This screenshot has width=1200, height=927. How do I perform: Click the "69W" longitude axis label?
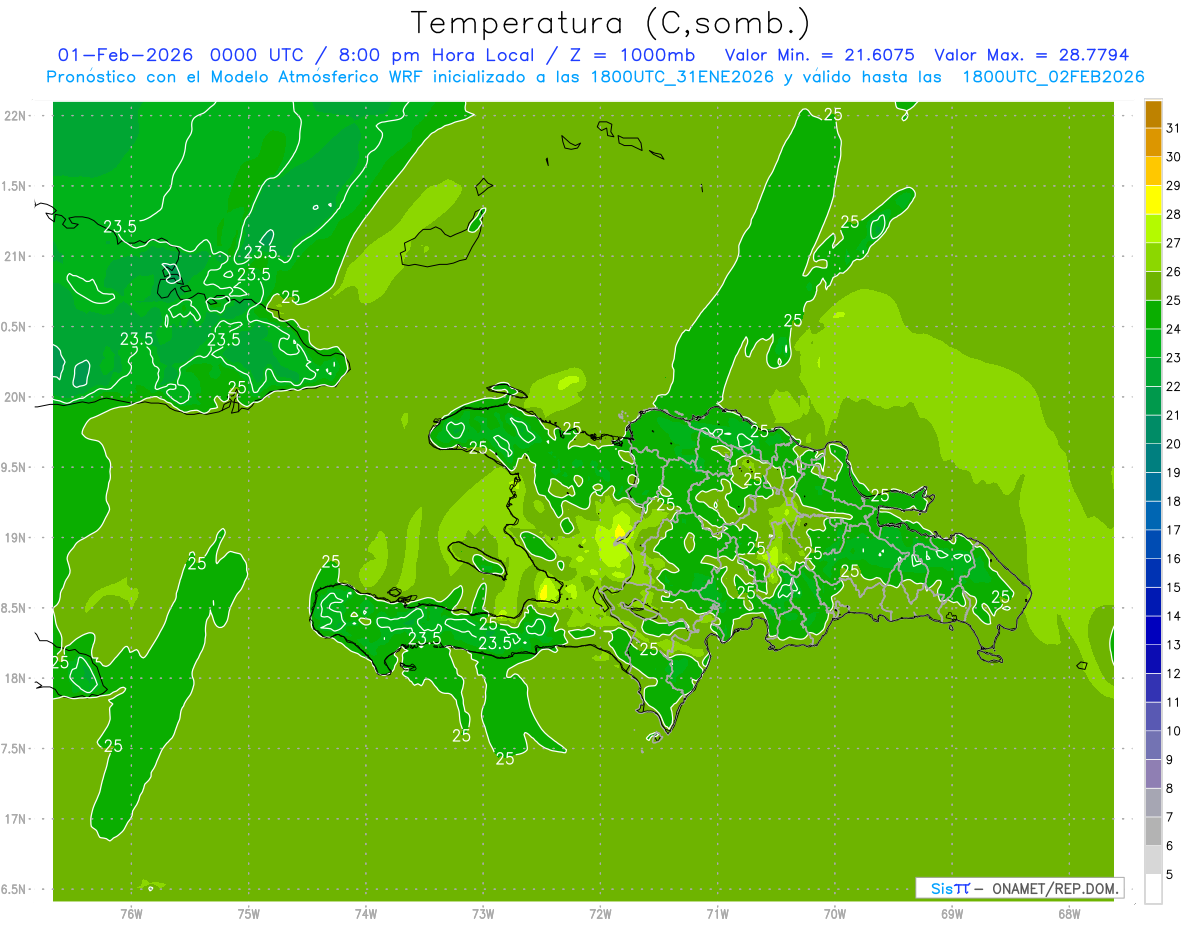(x=951, y=914)
